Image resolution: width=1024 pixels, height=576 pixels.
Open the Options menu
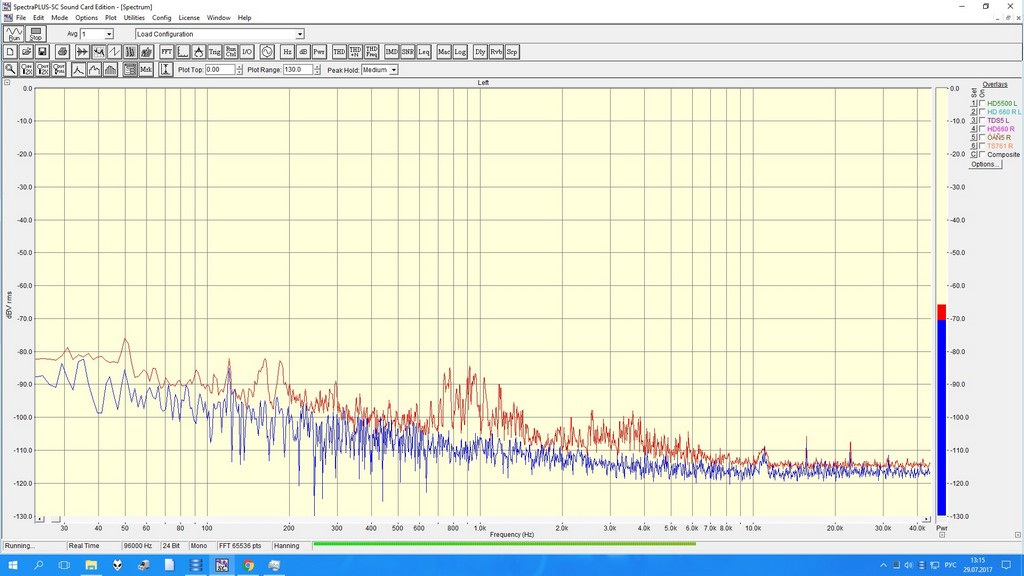(86, 18)
